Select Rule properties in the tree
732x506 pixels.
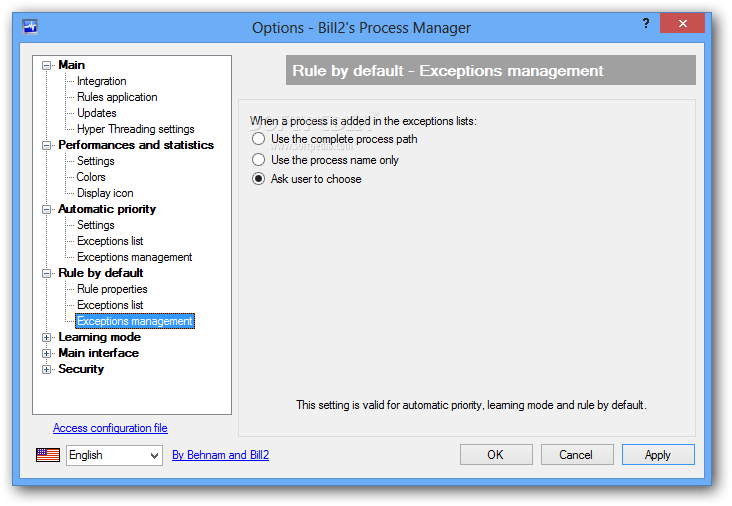click(x=112, y=289)
